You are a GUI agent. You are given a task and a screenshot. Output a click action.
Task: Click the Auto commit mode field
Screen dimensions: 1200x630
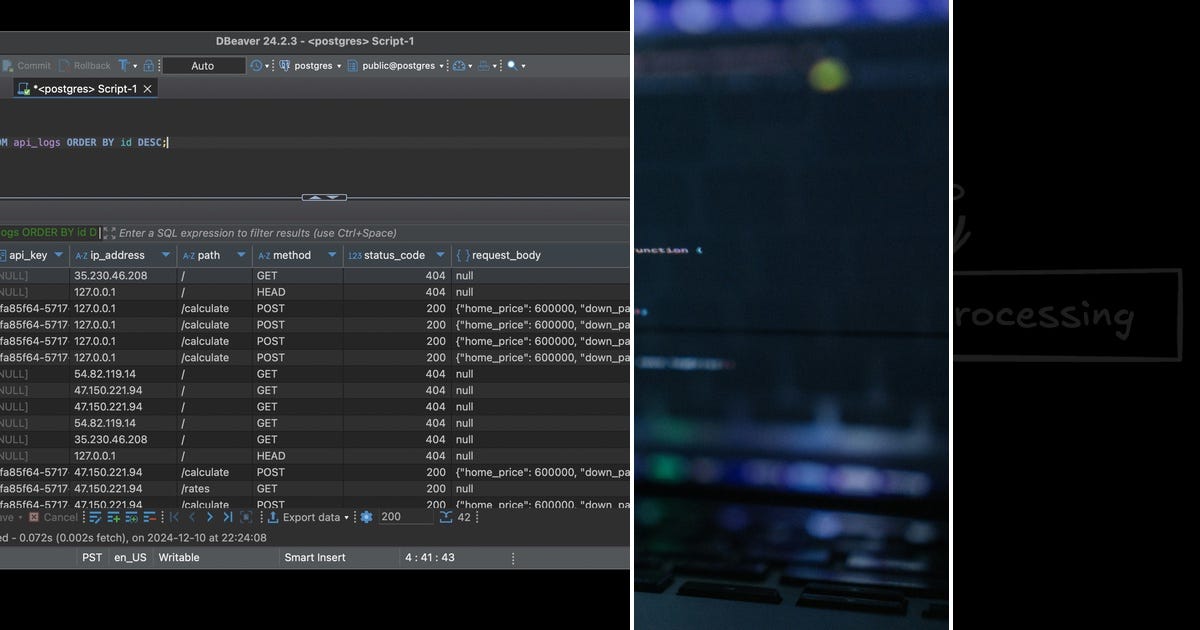coord(203,66)
